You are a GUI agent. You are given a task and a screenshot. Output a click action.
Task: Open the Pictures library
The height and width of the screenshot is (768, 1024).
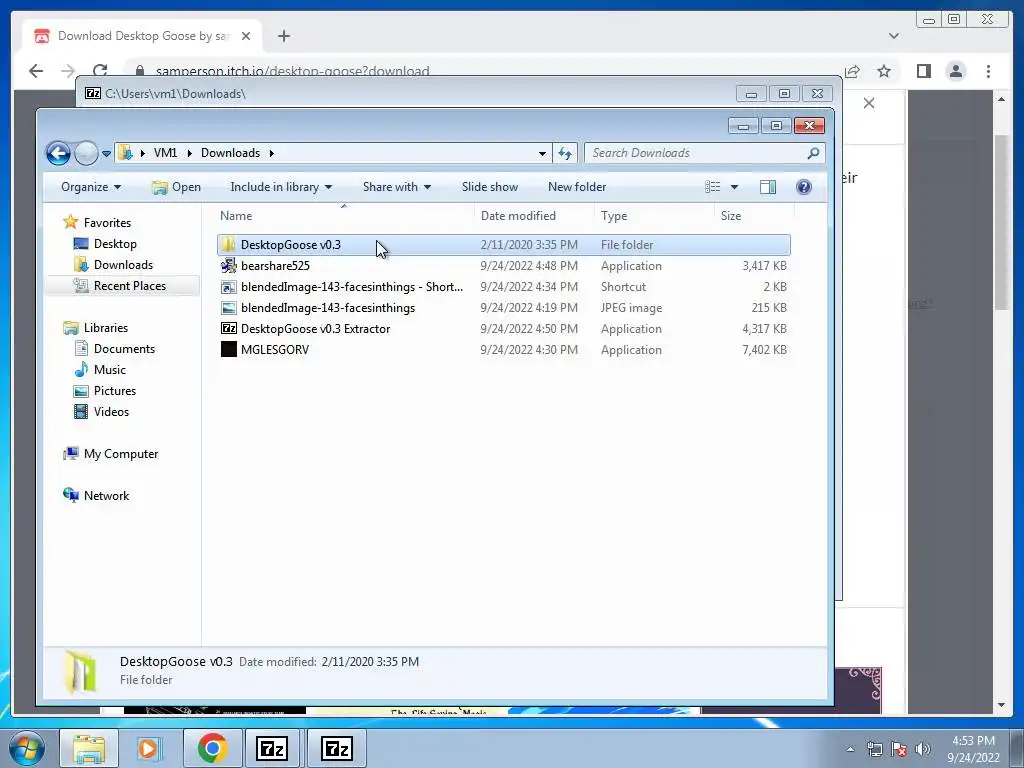coord(115,391)
